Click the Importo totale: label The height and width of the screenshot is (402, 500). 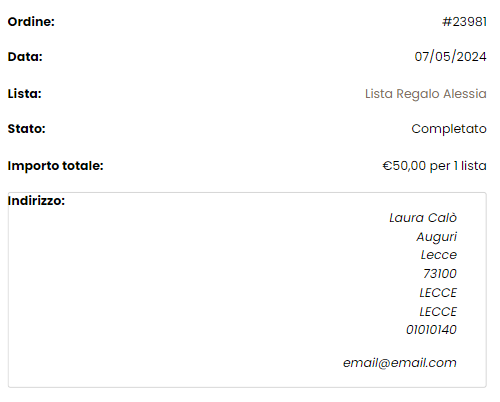coord(55,166)
